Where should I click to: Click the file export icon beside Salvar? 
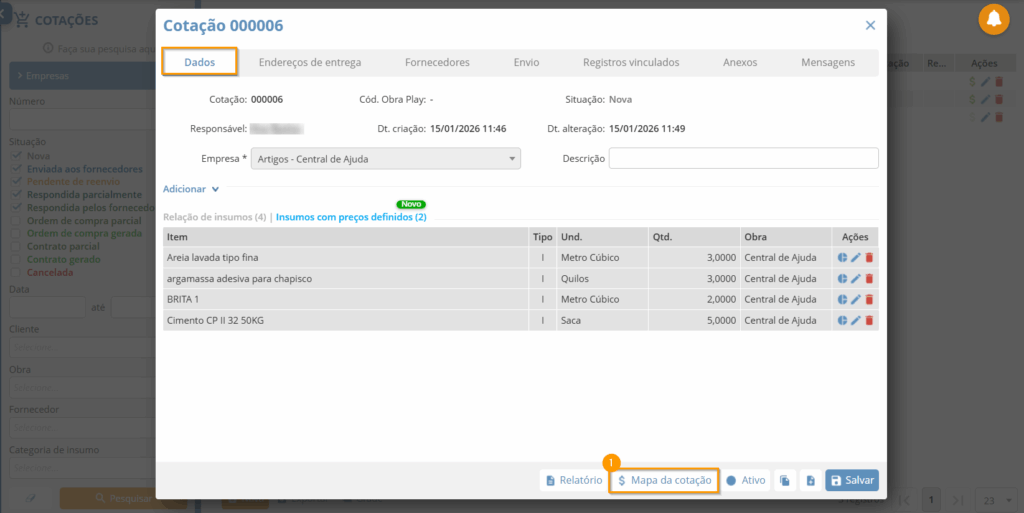pos(810,481)
